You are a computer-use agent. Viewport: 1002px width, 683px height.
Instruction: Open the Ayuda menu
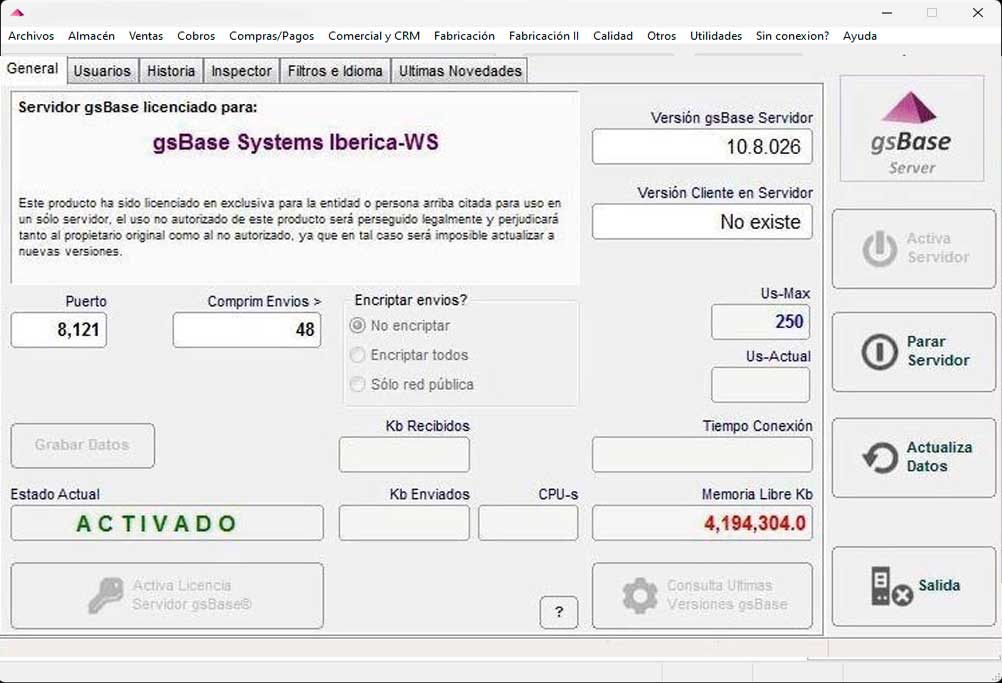pos(859,36)
